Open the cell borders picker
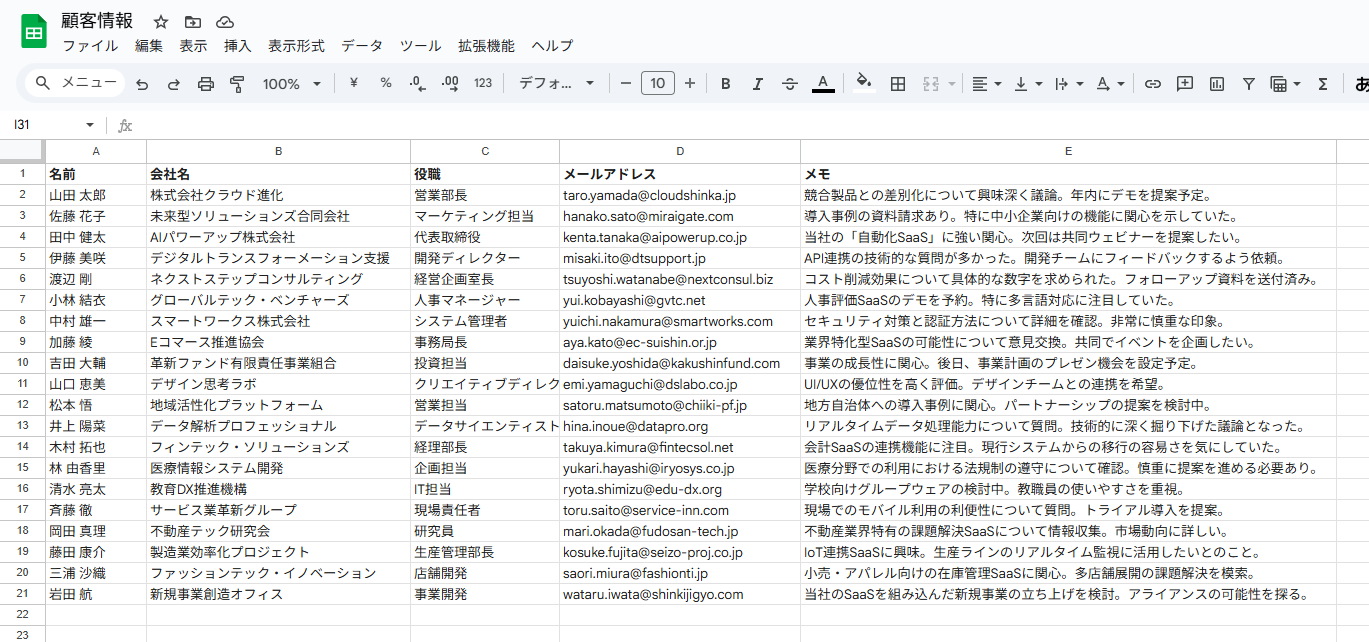 coord(898,84)
